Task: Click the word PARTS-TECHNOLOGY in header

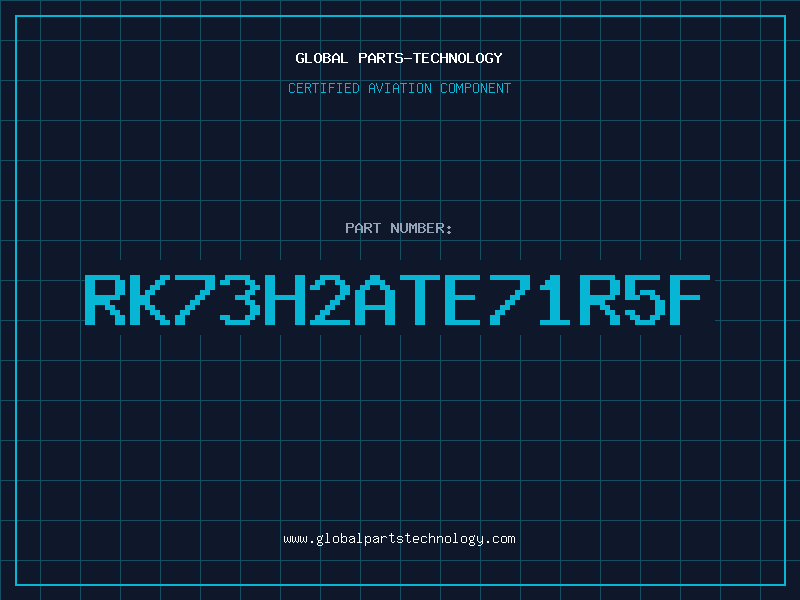Action: point(430,58)
